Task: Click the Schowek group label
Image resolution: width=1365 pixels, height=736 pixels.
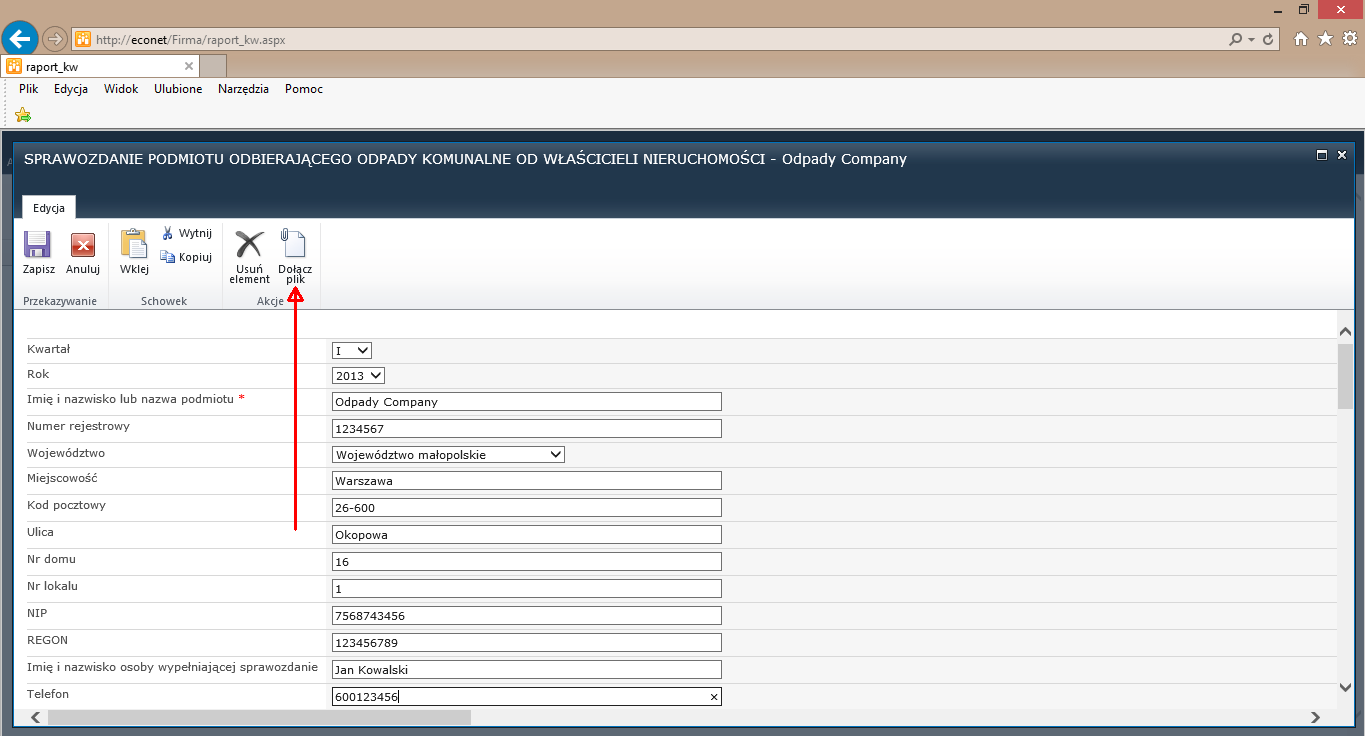Action: click(164, 301)
